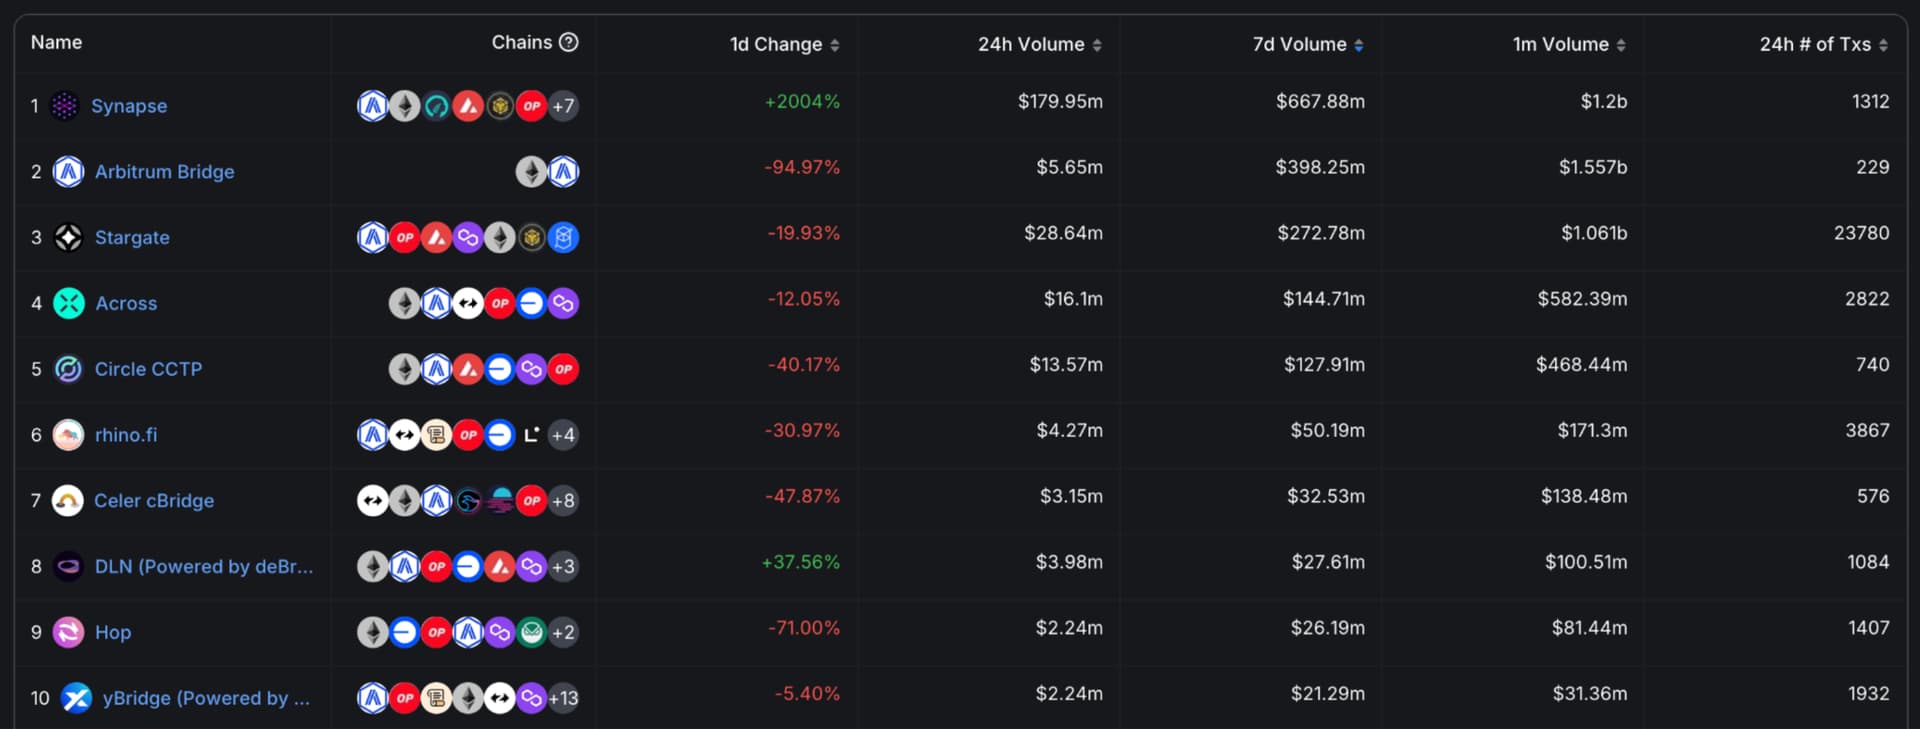The width and height of the screenshot is (1920, 729).
Task: Open the DLN (Powered by deBridge) link
Action: pyautogui.click(x=204, y=566)
